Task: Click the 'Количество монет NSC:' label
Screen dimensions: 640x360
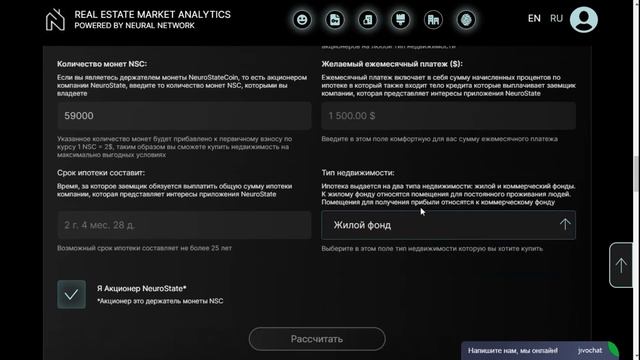Action: pos(102,64)
